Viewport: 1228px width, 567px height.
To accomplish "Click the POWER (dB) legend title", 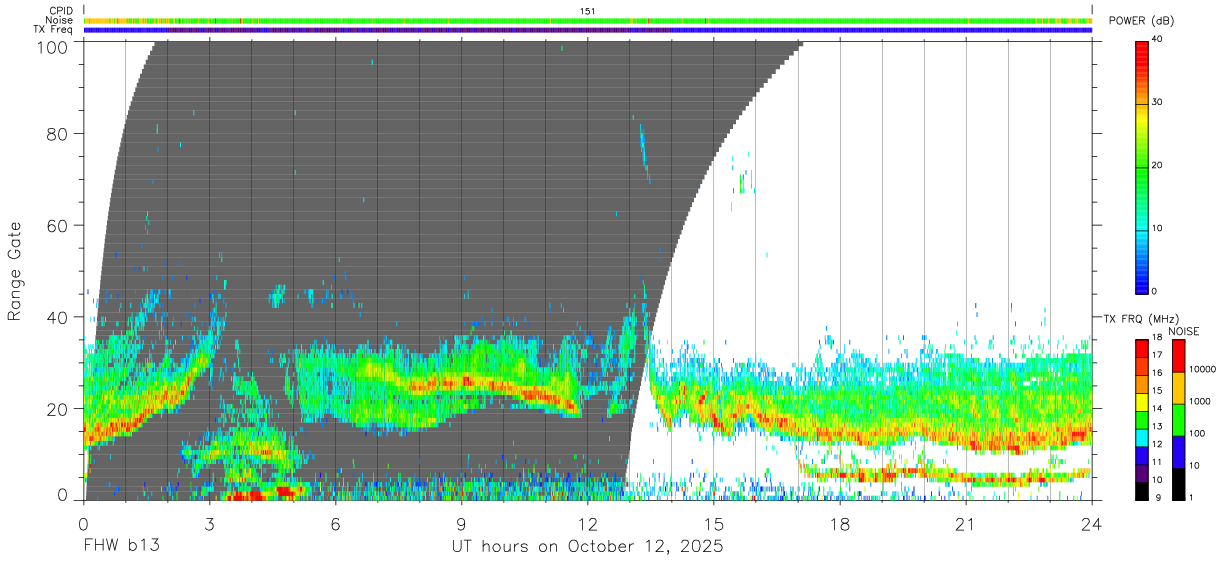I will 1142,21.
